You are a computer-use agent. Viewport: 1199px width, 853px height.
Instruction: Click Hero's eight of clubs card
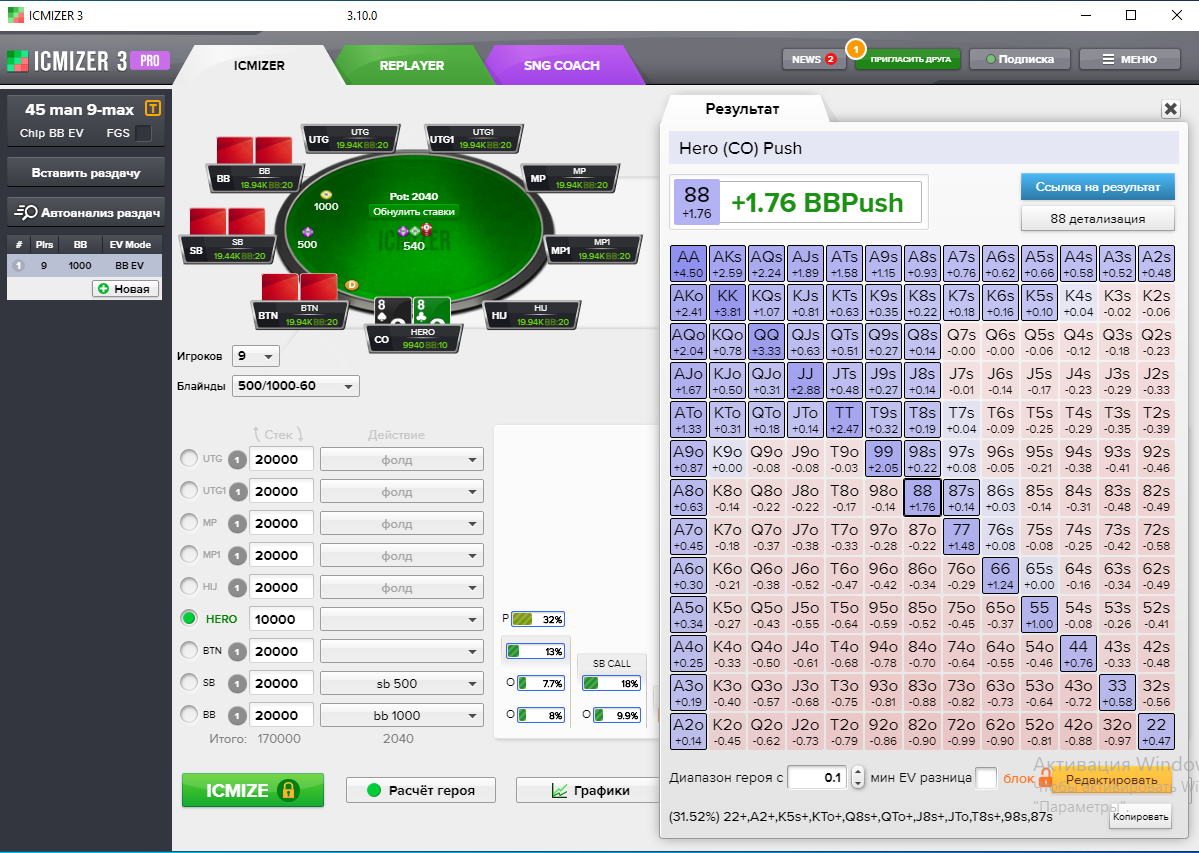(x=431, y=311)
